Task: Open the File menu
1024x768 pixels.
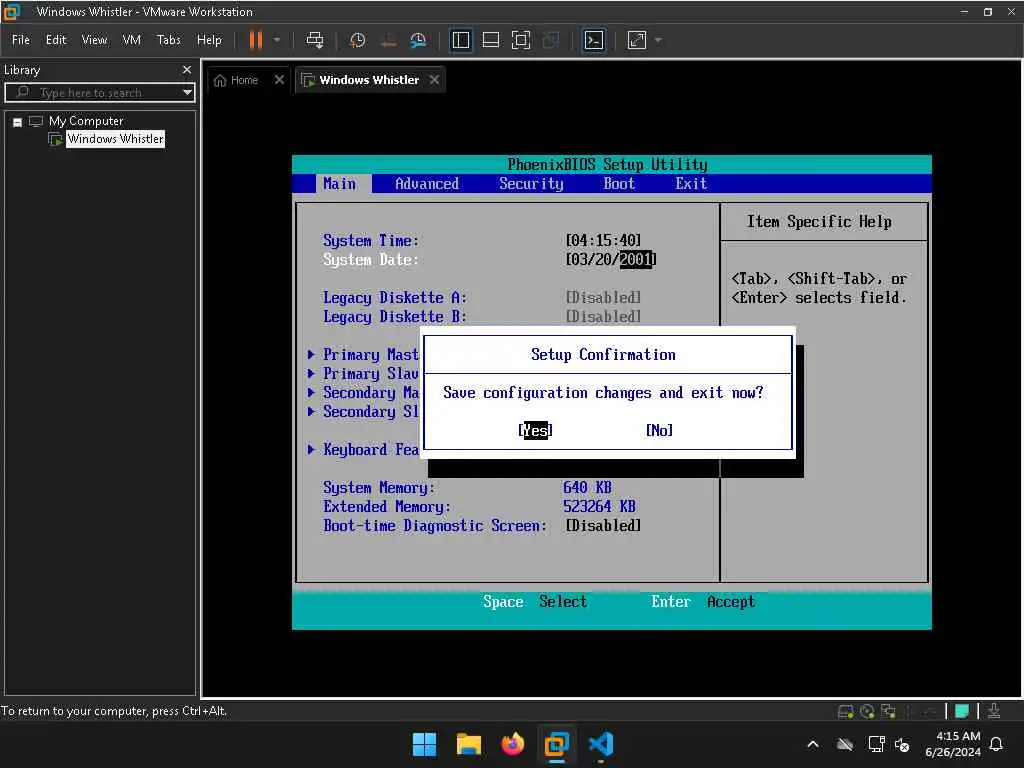Action: [21, 40]
